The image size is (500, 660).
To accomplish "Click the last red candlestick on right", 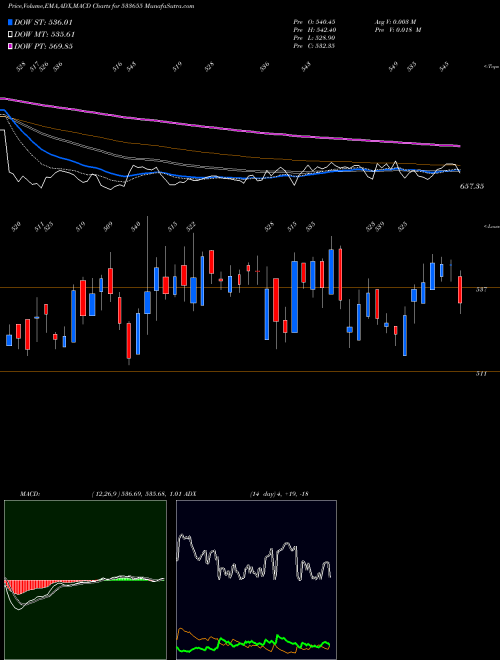I will (460, 290).
